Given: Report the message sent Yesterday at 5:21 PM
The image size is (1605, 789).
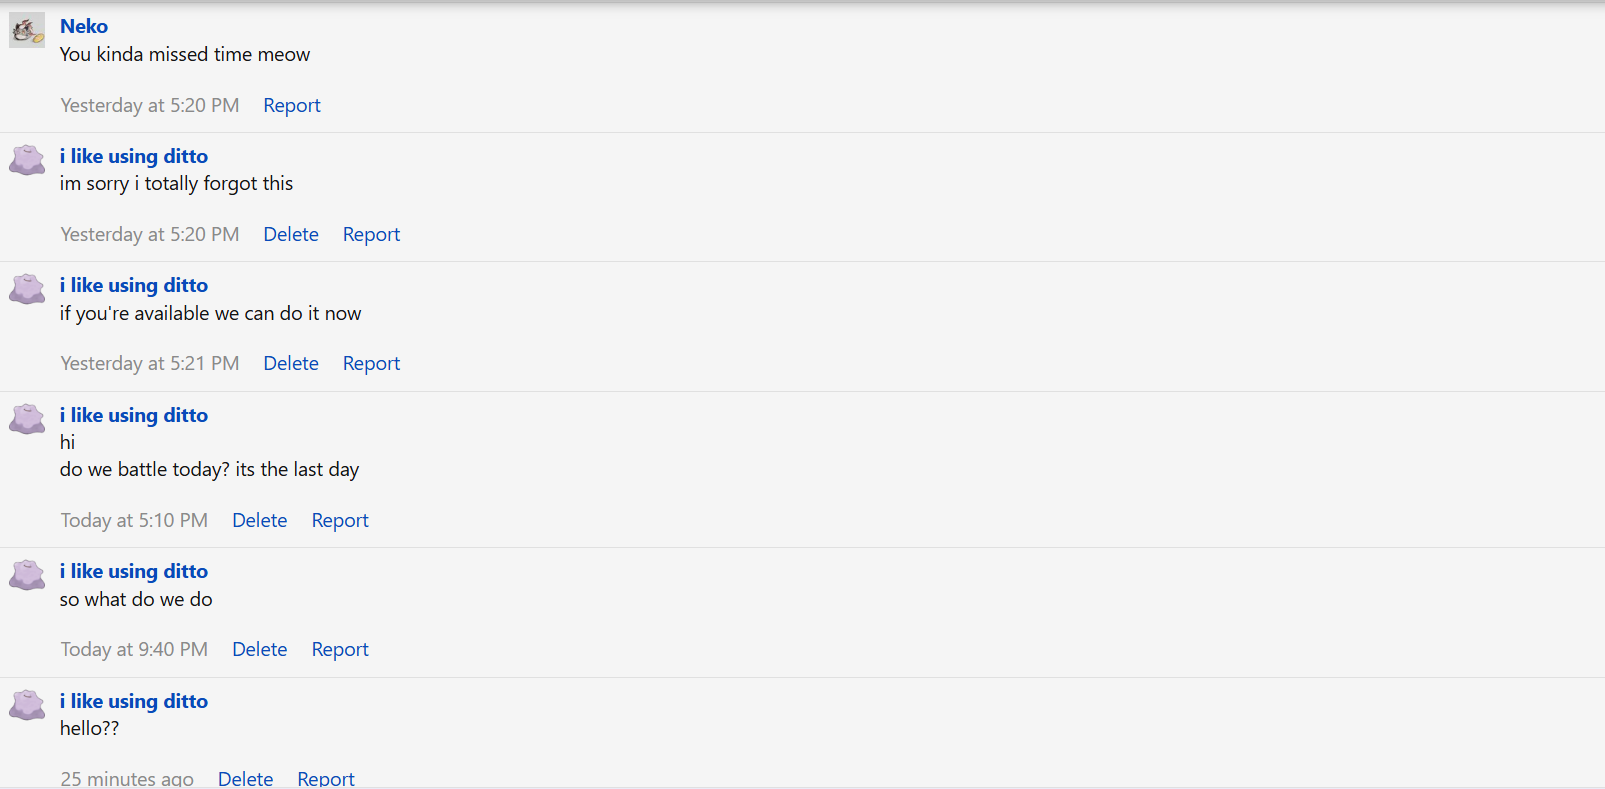Looking at the screenshot, I should (371, 363).
